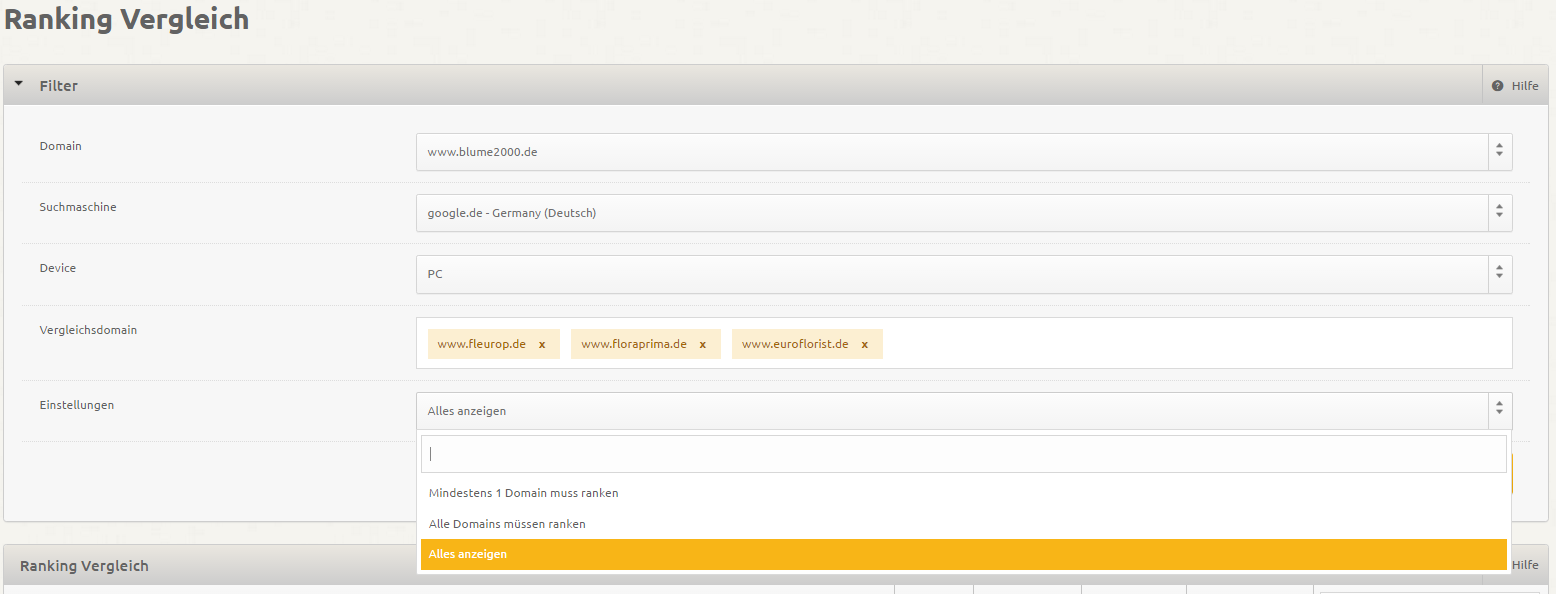Select Mindestens 1 Domain muss ranken
This screenshot has height=594, width=1556.
pos(964,493)
